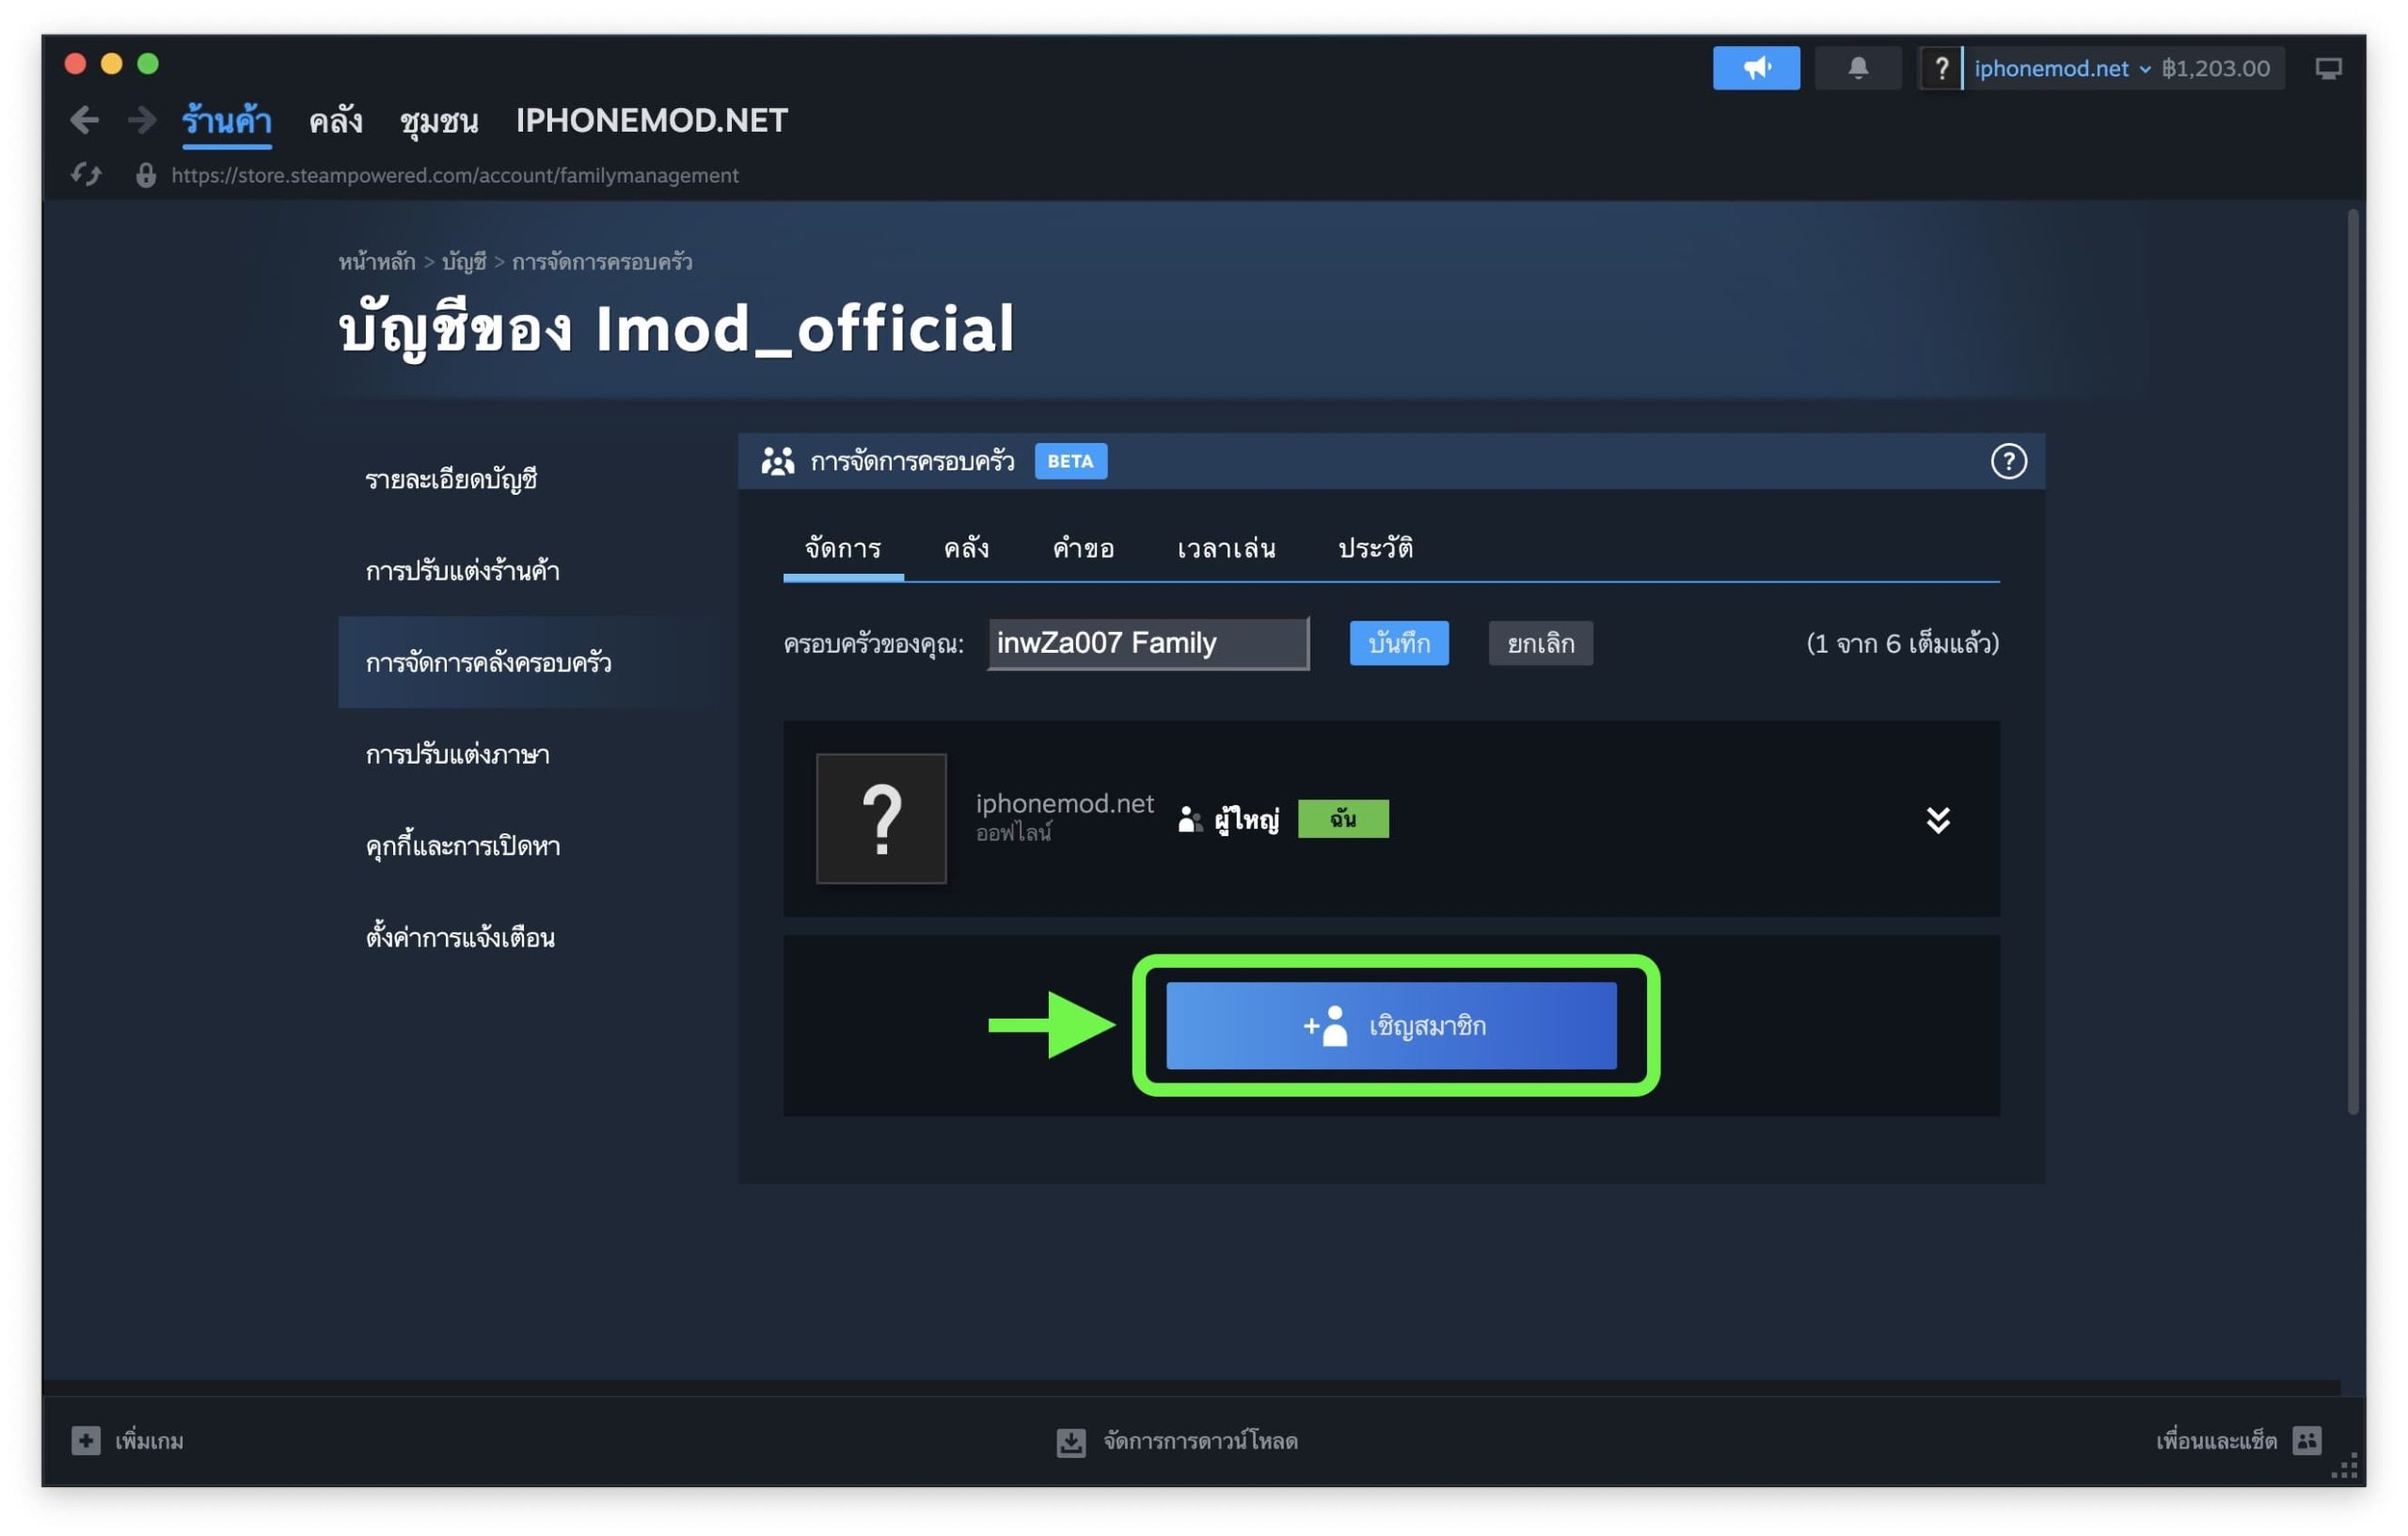Click the megaphone announcements icon
The width and height of the screenshot is (2408, 1536).
coord(1755,68)
